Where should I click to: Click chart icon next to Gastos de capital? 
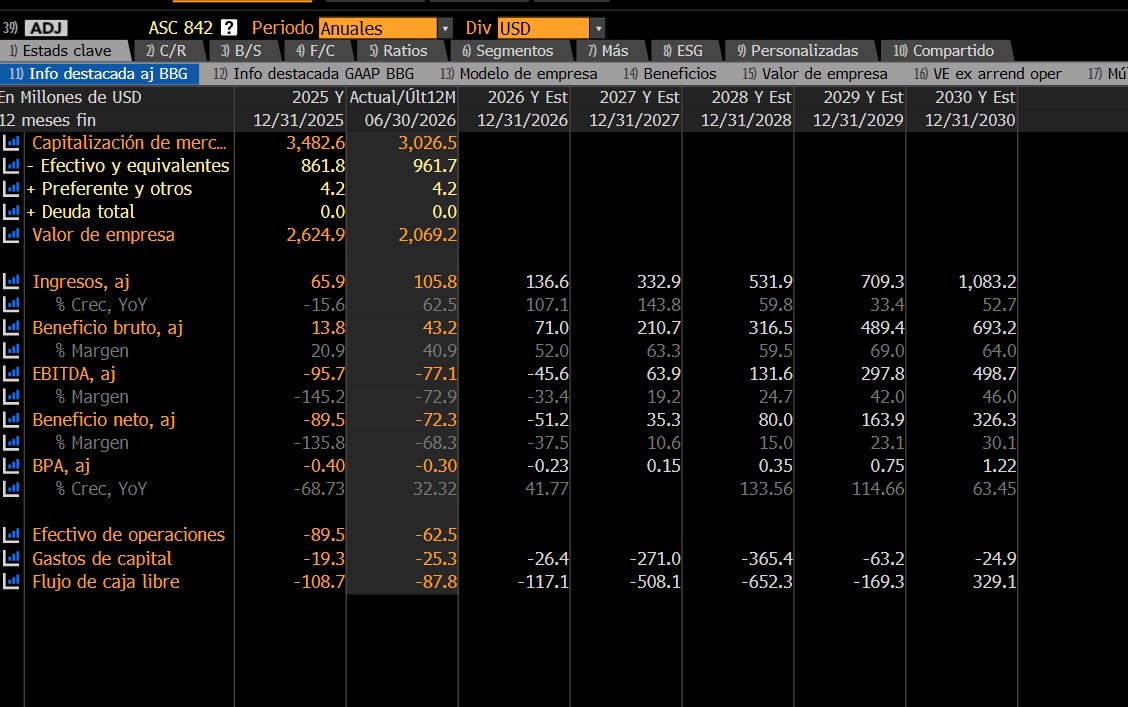point(12,558)
